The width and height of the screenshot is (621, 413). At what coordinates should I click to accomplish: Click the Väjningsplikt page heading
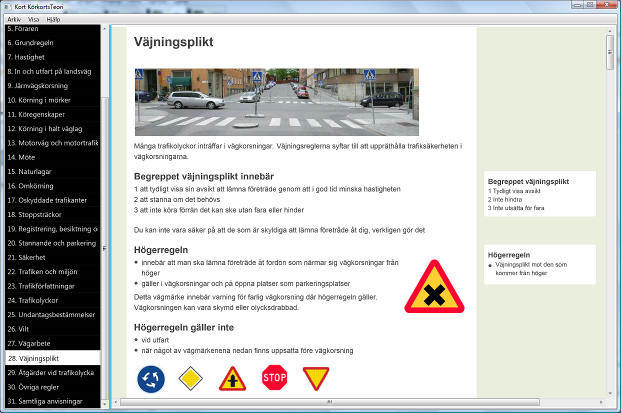[173, 42]
